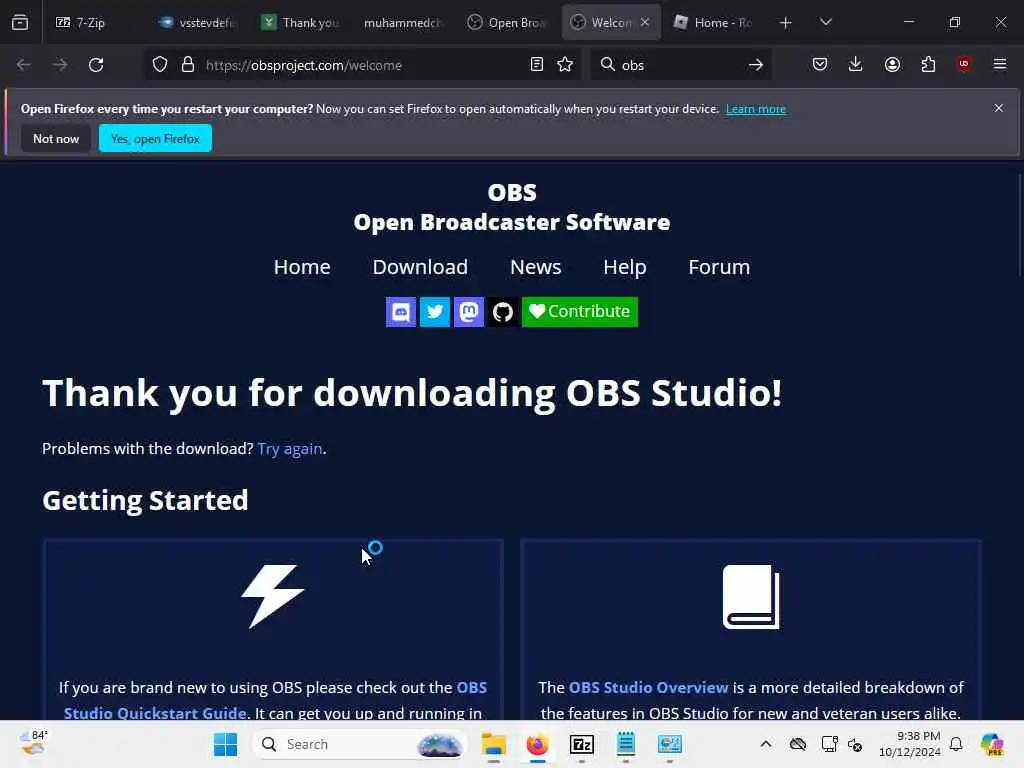Open the Forum navigation item
The height and width of the screenshot is (768, 1024).
click(719, 267)
